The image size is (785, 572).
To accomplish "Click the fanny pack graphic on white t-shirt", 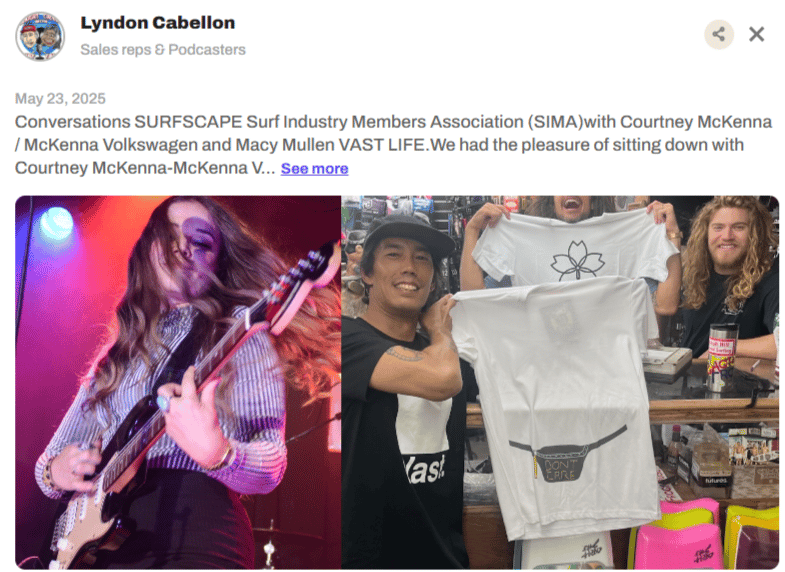I will [x=567, y=455].
